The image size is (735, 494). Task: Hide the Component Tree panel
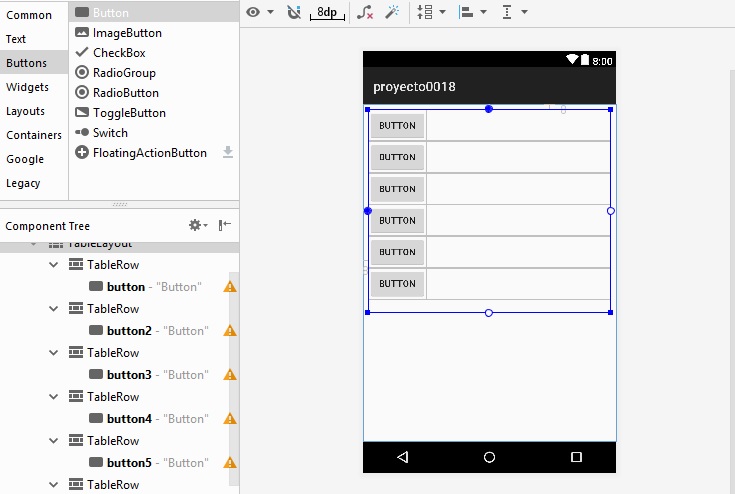coord(225,226)
